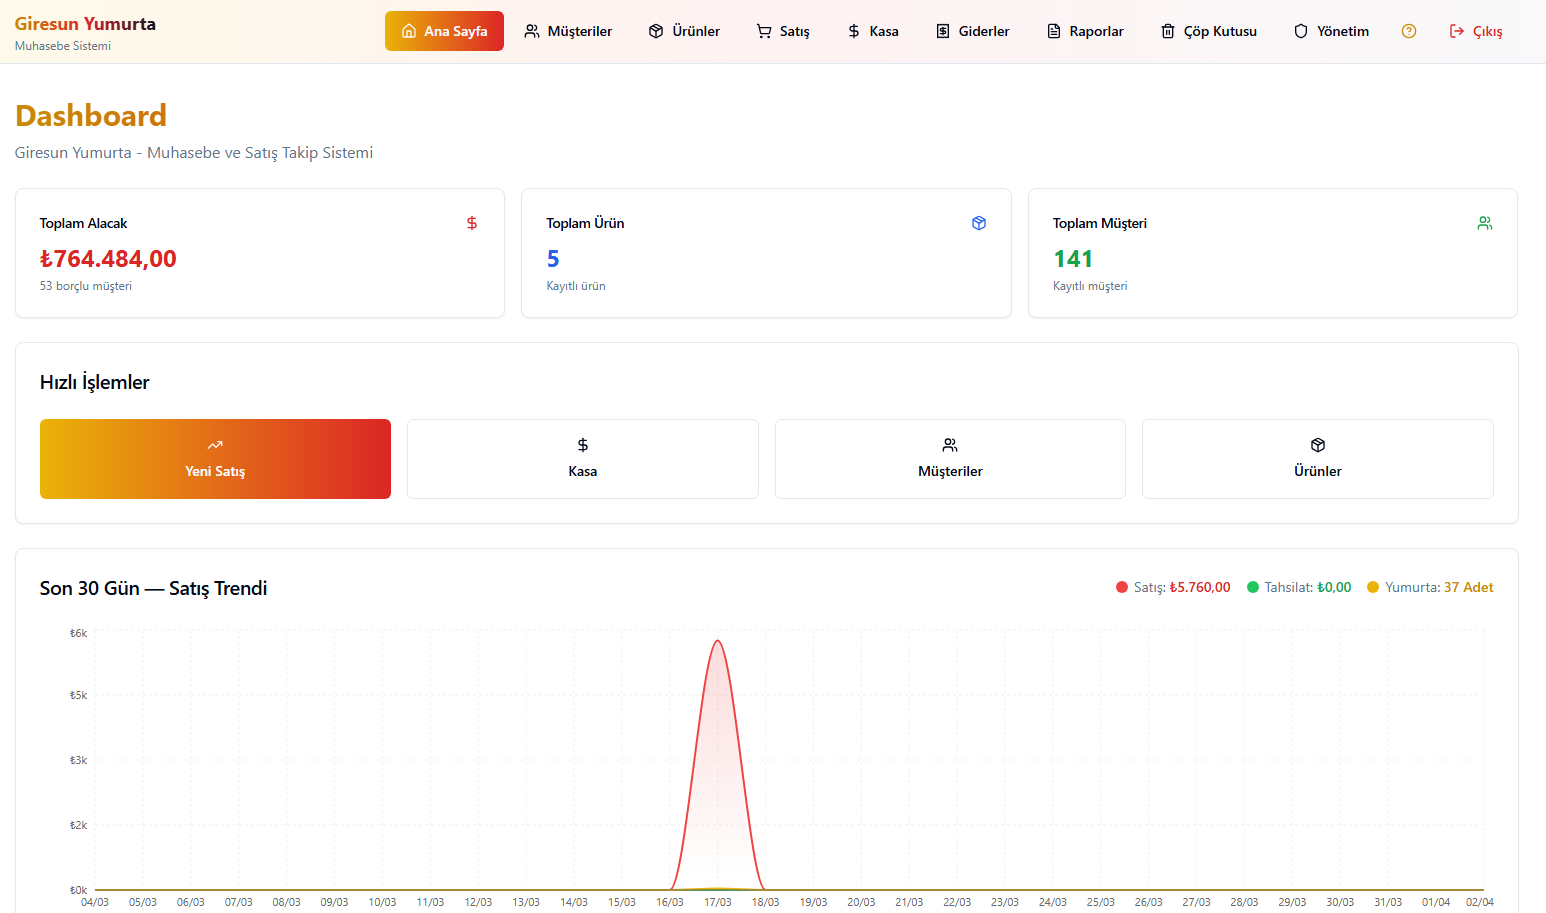Click the Ürünler quick action button

(1318, 459)
